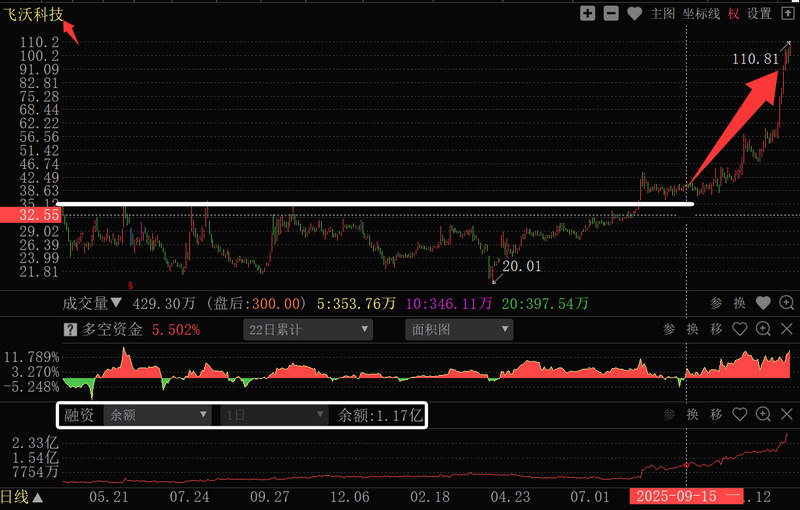Open the 22日累计 dropdown
The height and width of the screenshot is (510, 800).
[307, 329]
